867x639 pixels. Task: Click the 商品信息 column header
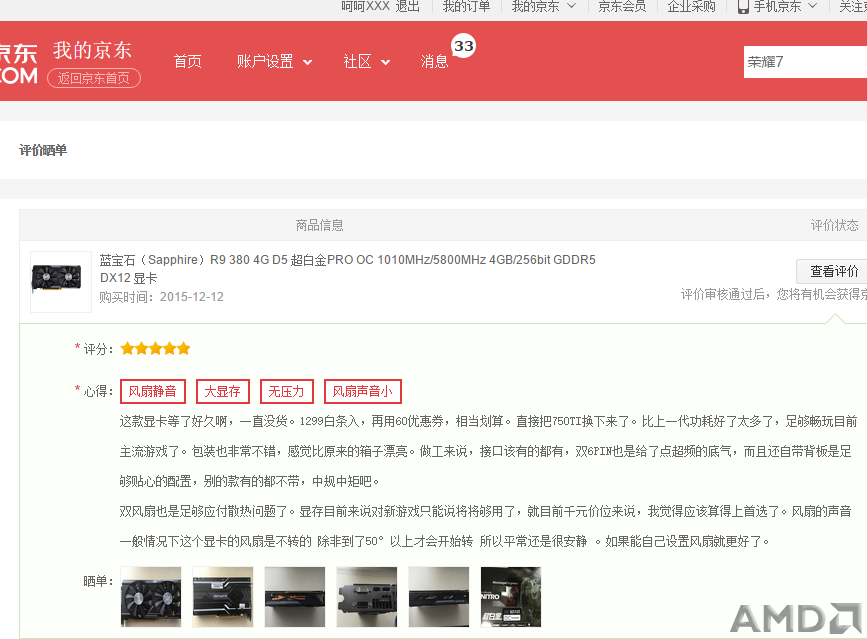[x=320, y=225]
